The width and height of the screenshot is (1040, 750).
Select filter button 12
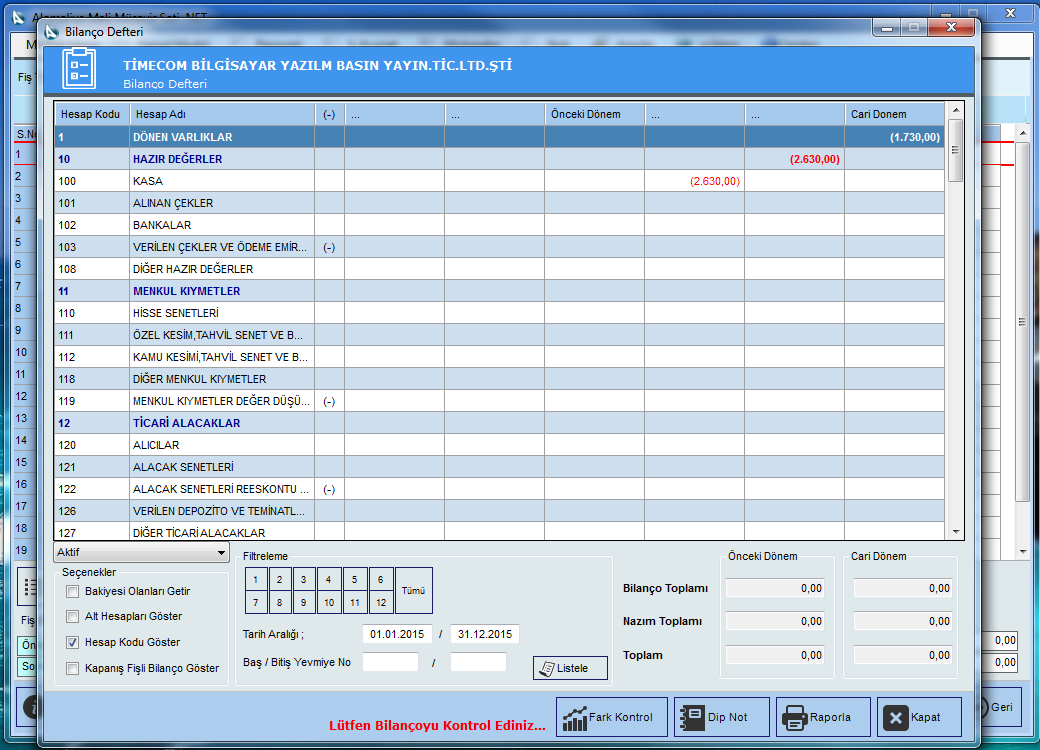(381, 603)
